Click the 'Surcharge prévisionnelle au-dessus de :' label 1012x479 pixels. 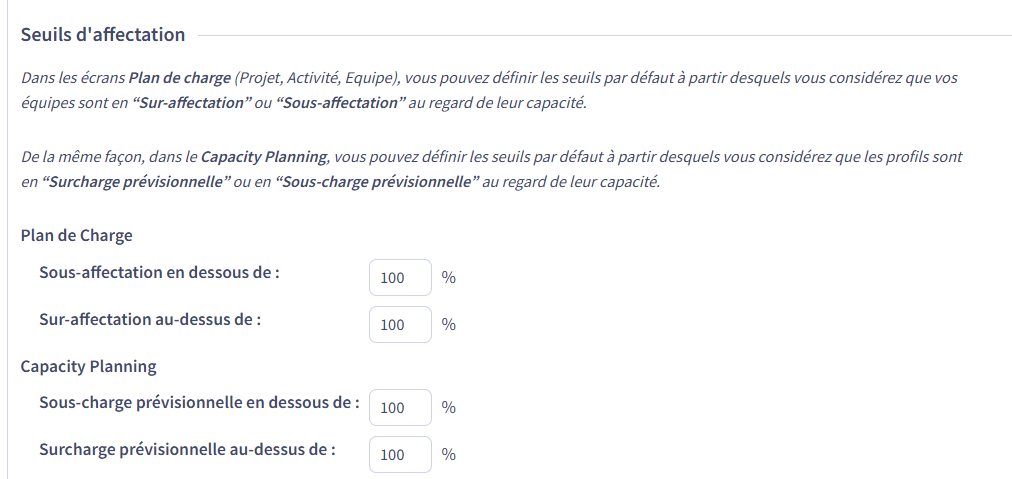point(188,449)
